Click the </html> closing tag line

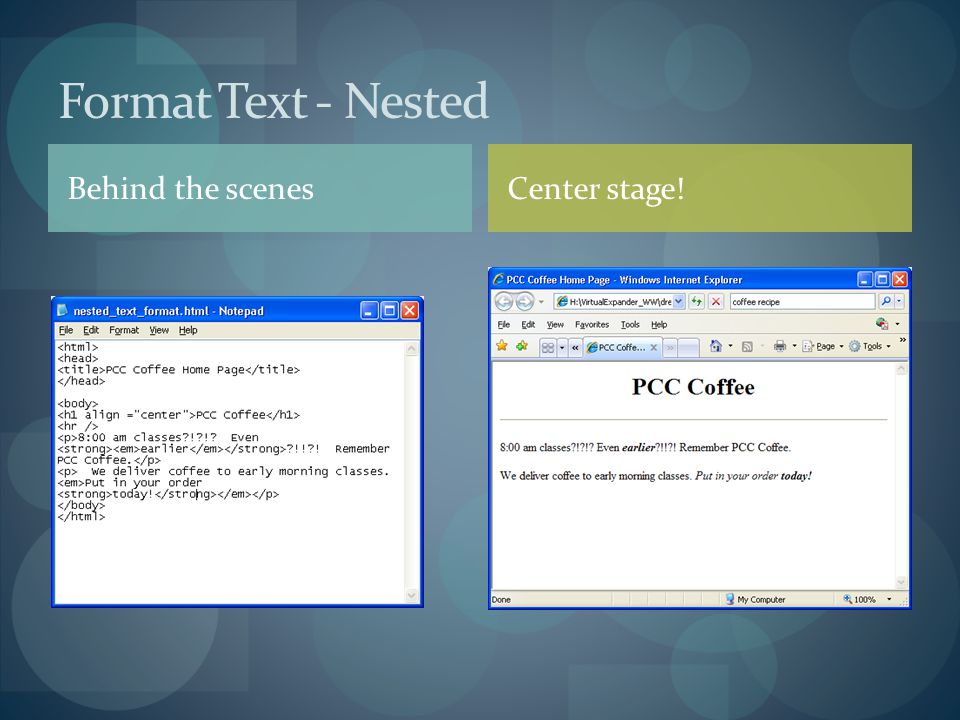[x=81, y=517]
